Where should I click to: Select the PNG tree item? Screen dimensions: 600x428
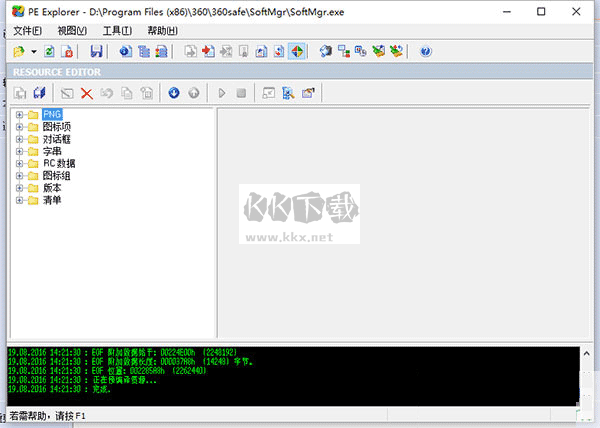tap(52, 114)
